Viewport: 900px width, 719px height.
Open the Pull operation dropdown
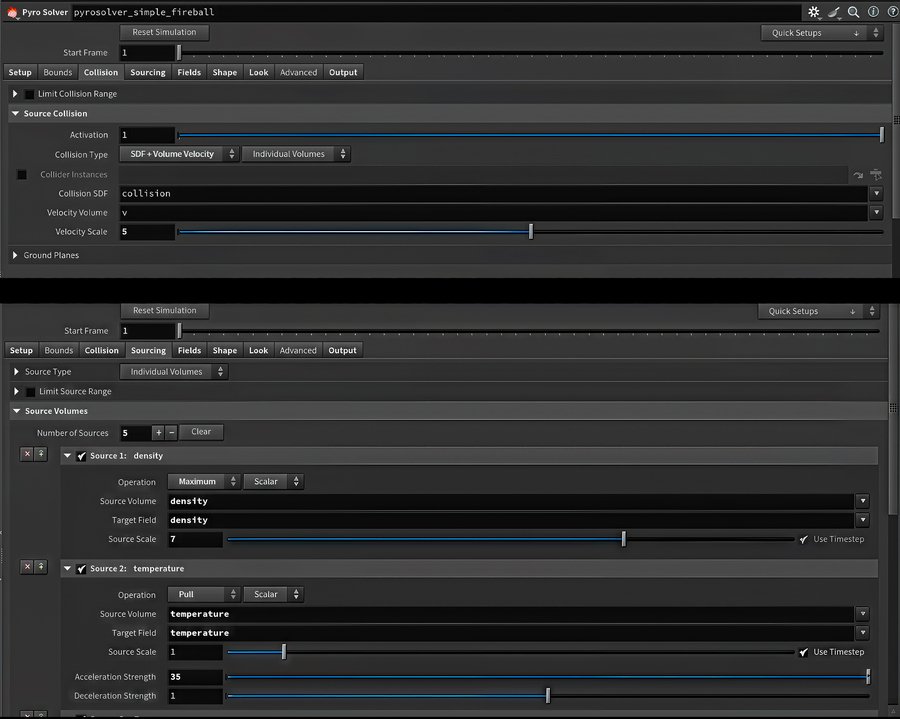(204, 594)
